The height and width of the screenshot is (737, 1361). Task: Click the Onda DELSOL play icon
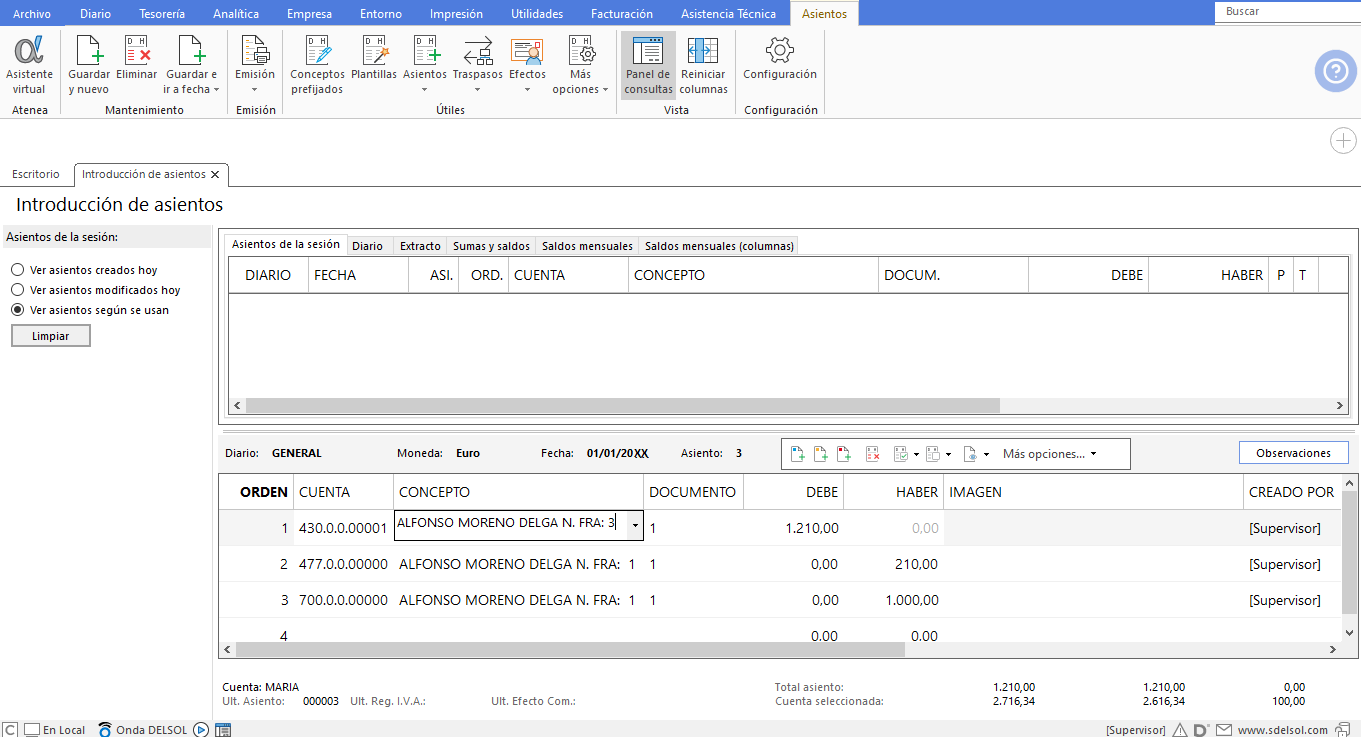tap(201, 730)
